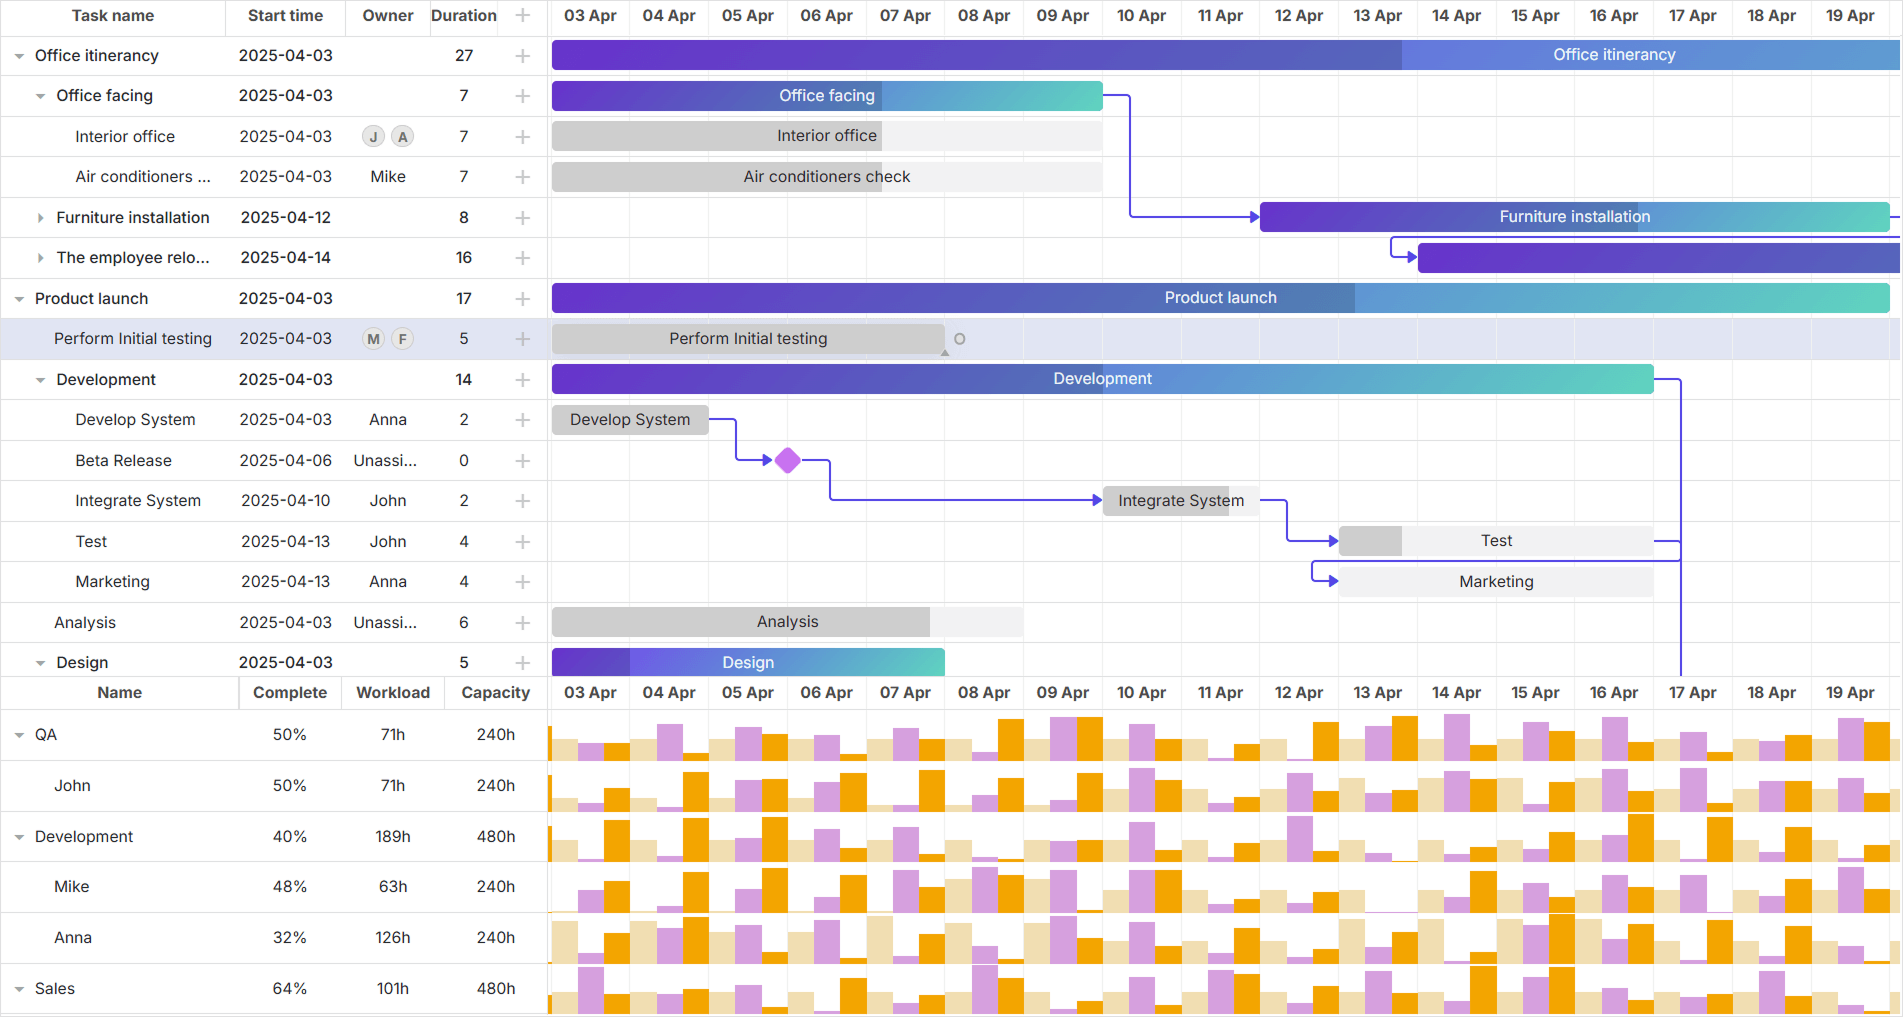Click plus icon on Perform Initial testing row

click(522, 339)
